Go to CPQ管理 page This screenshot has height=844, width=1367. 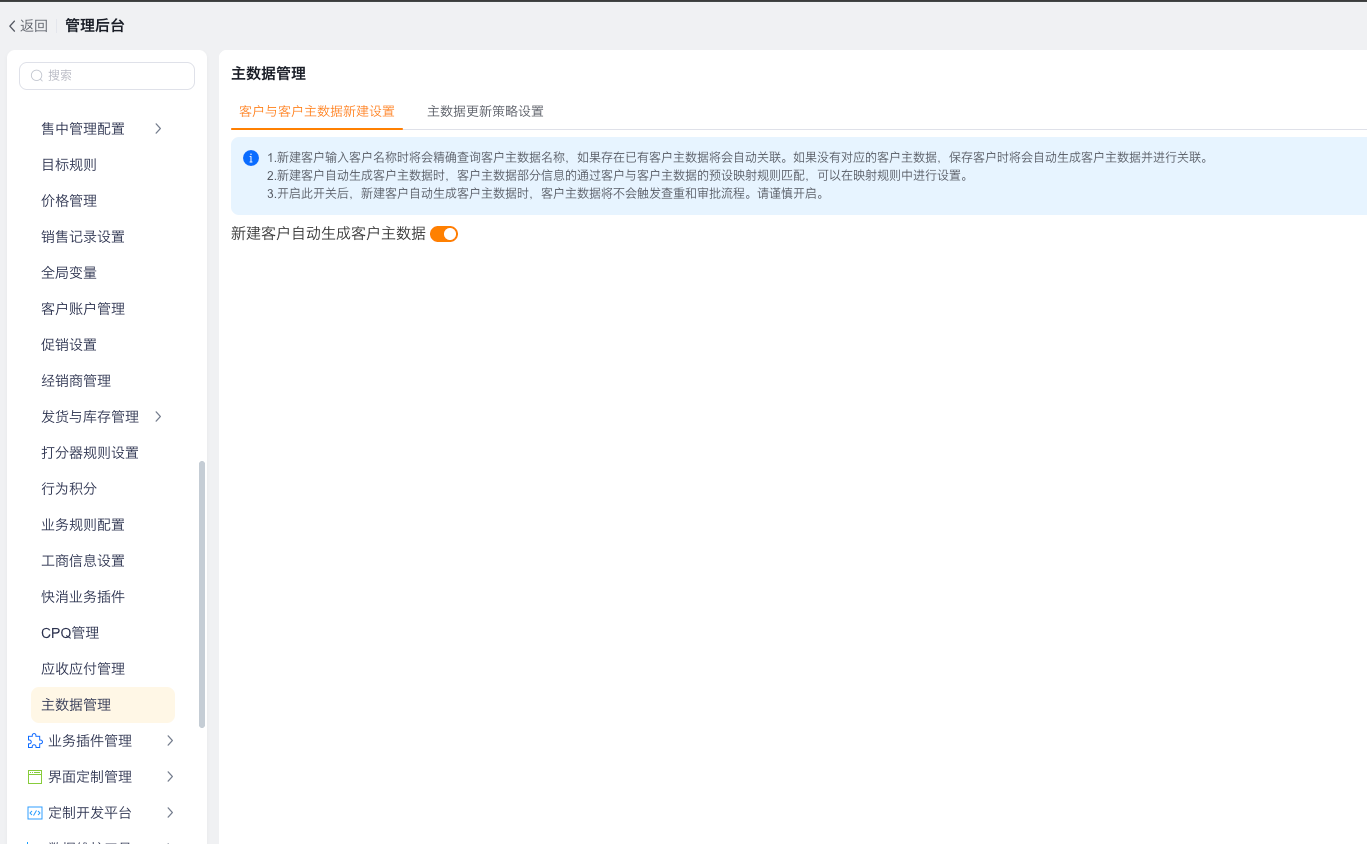[x=70, y=633]
